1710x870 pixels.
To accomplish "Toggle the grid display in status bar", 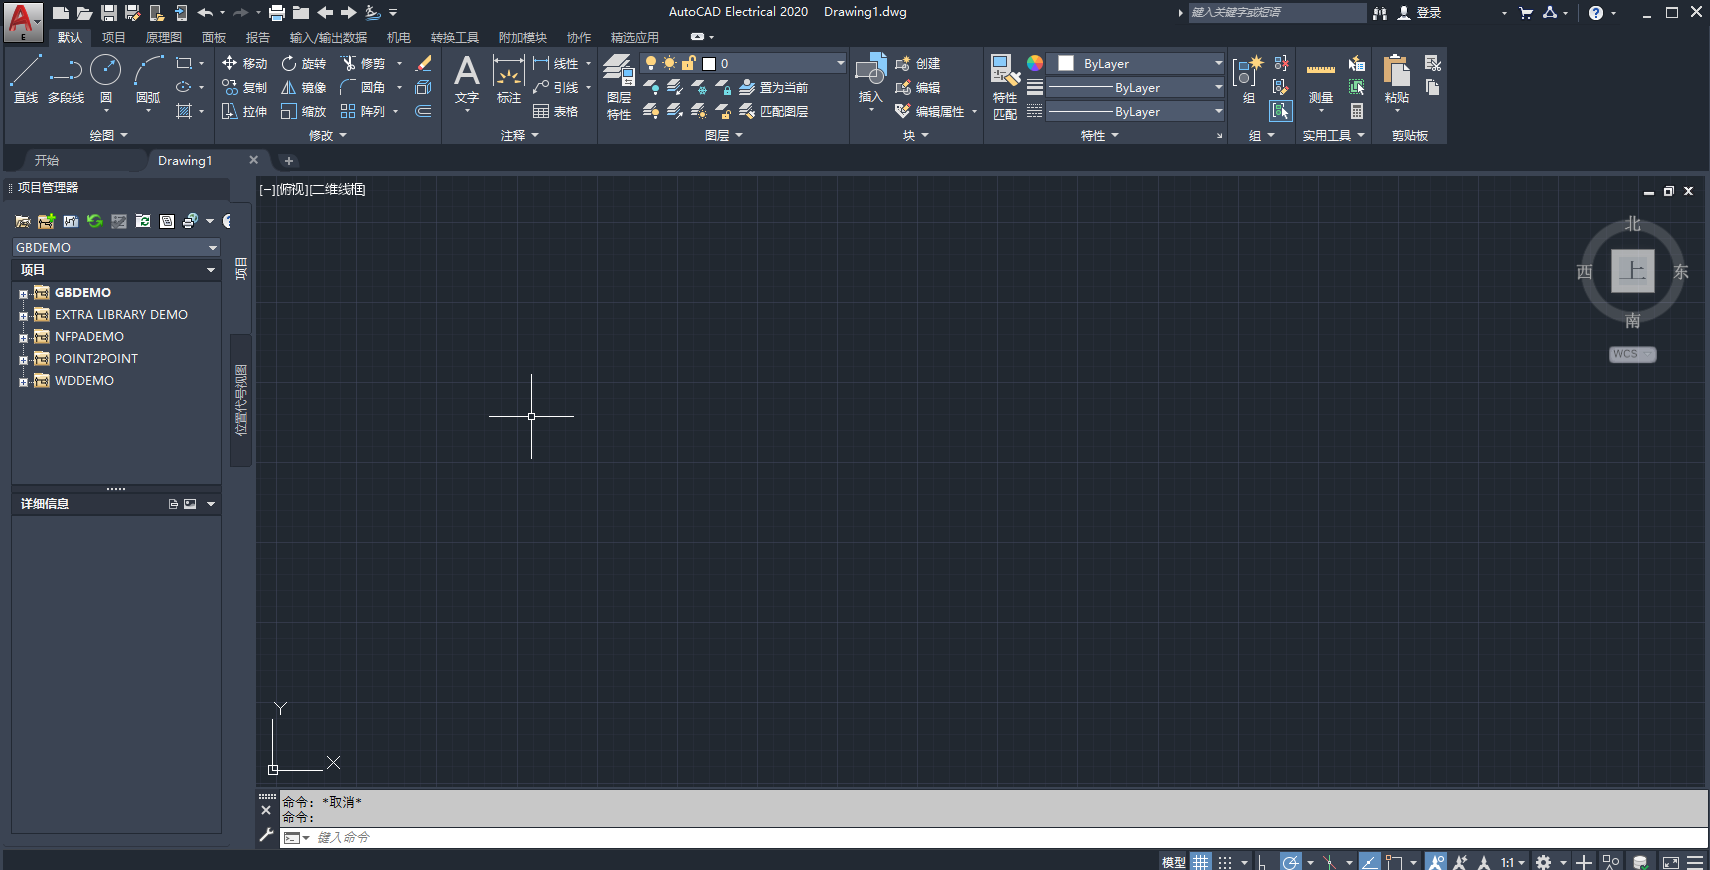I will pyautogui.click(x=1201, y=862).
